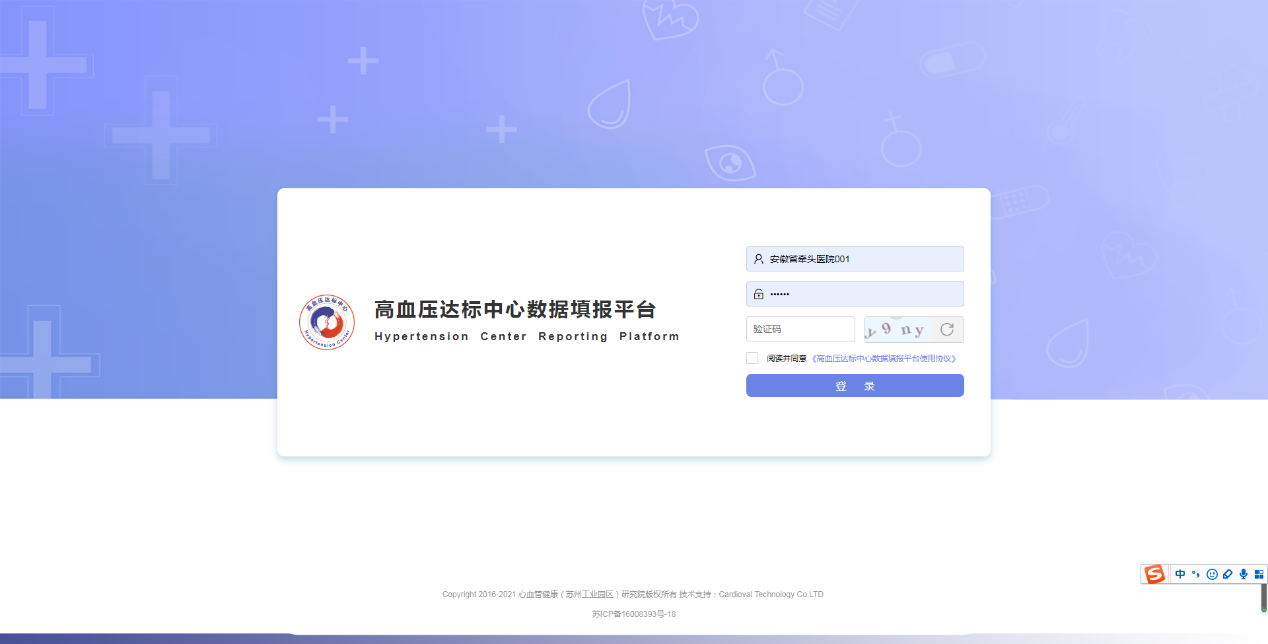Check the agree-to-usage-agreement checkbox
Screen dimensions: 1268x644
coord(752,358)
